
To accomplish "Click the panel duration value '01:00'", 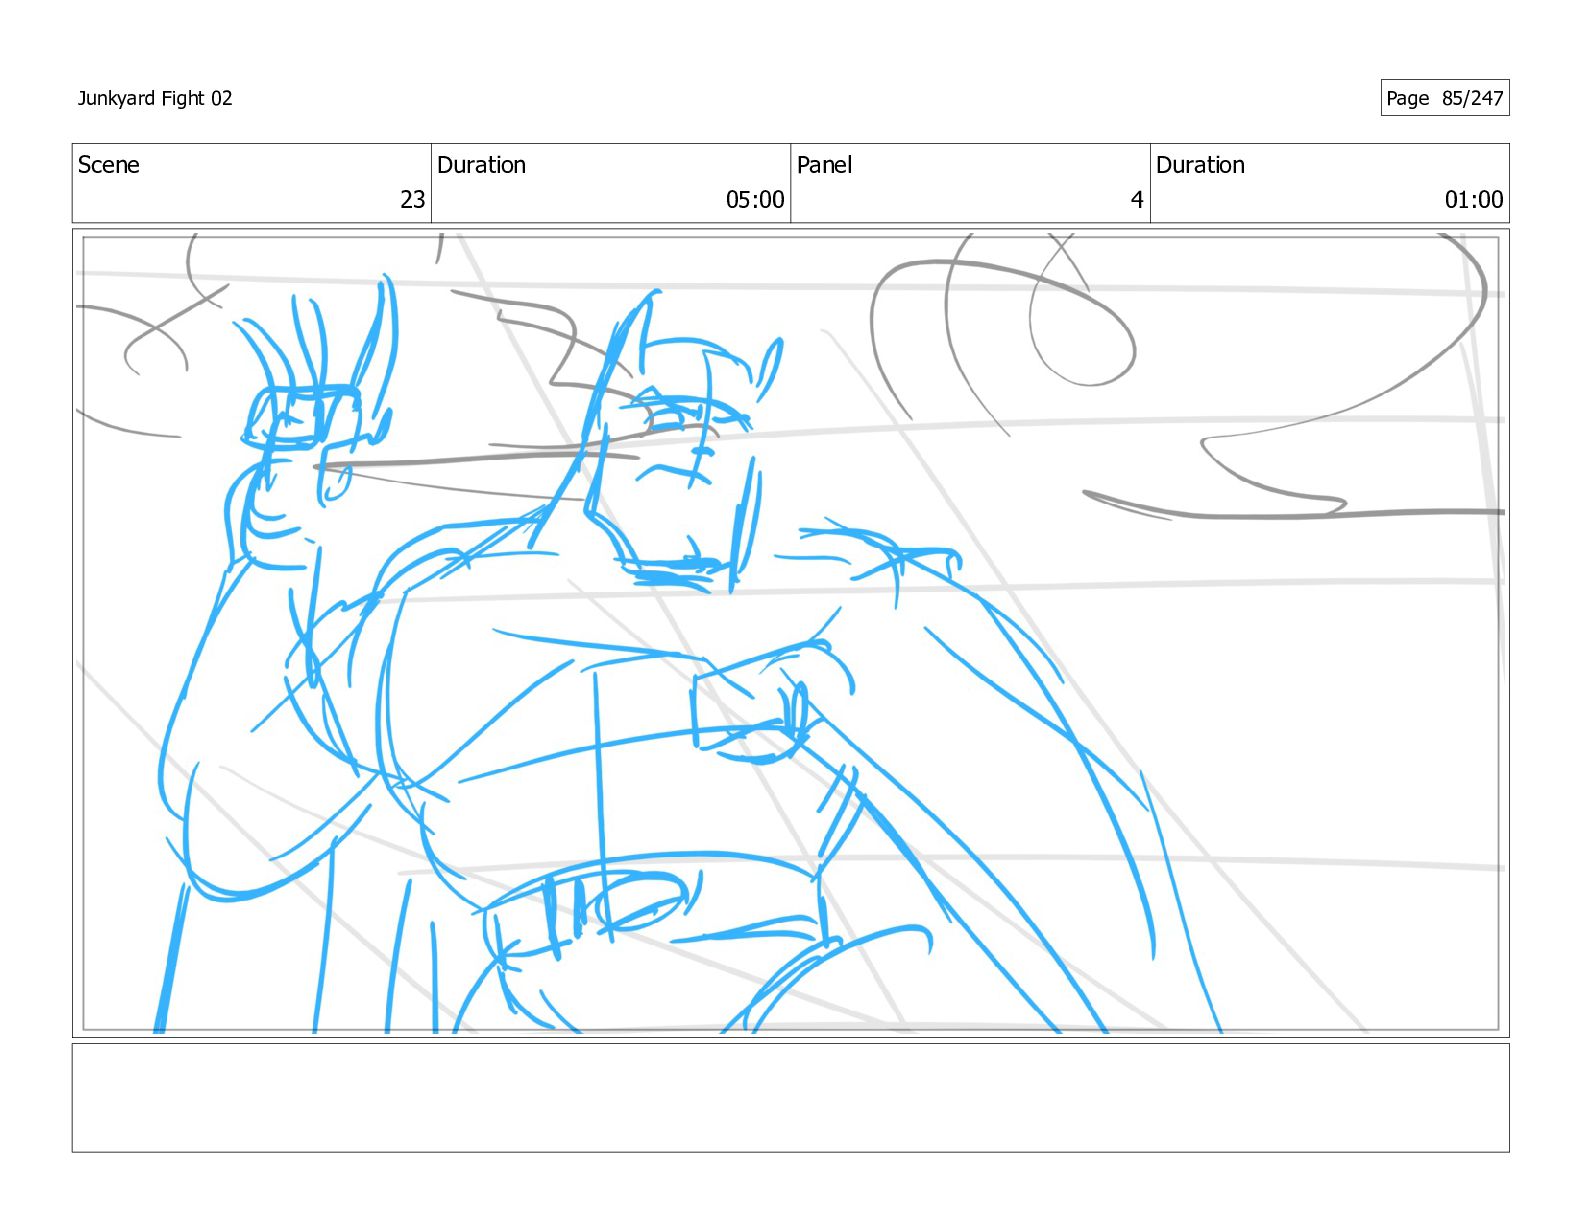I will click(1474, 200).
